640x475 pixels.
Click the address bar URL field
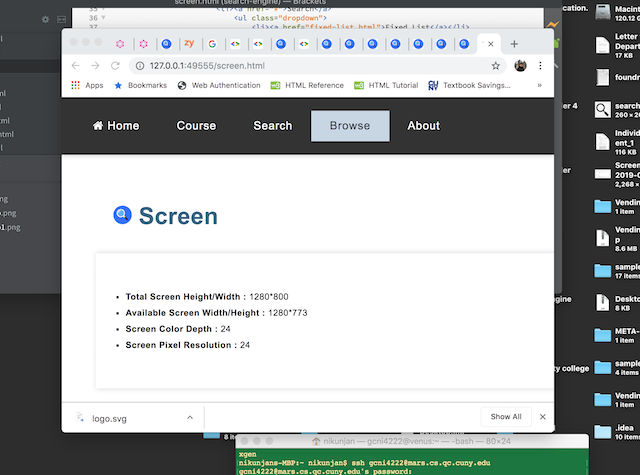point(300,65)
